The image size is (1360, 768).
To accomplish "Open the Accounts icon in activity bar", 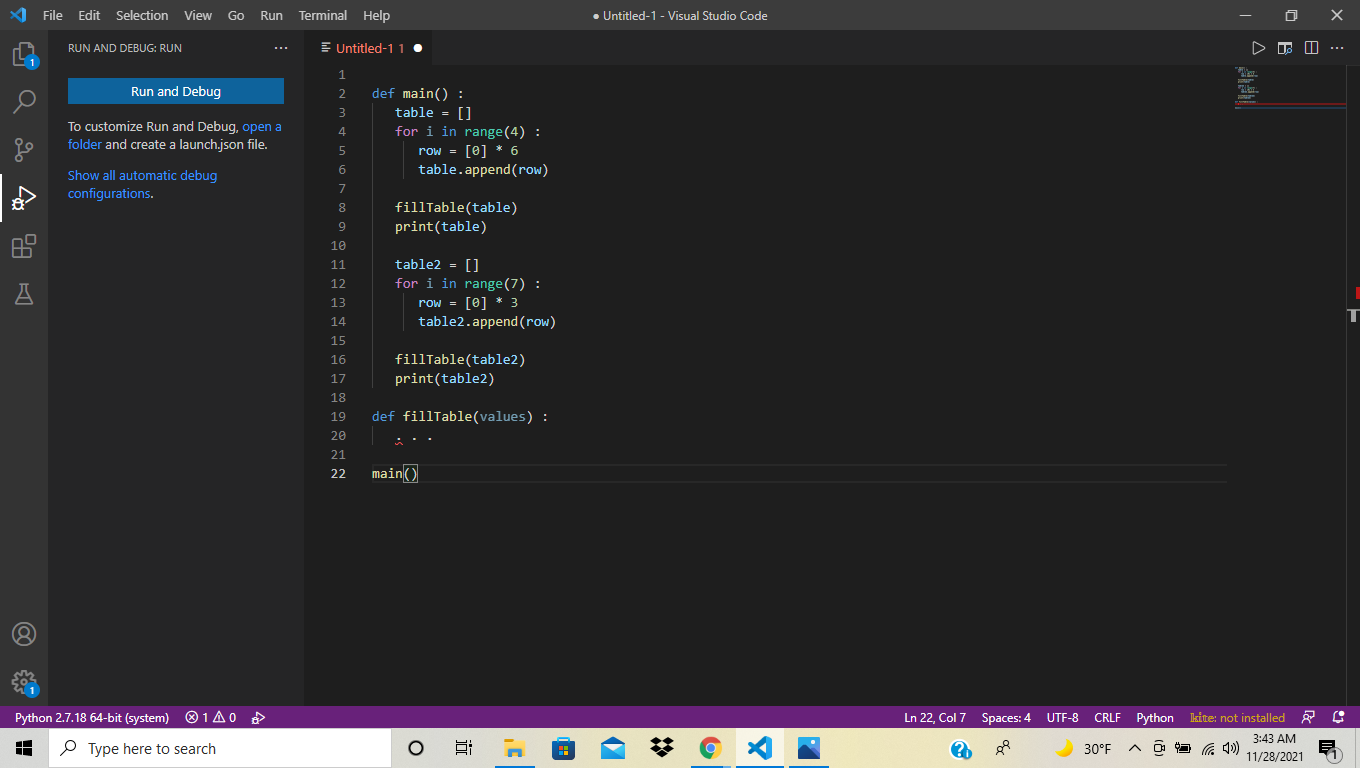I will pyautogui.click(x=24, y=634).
